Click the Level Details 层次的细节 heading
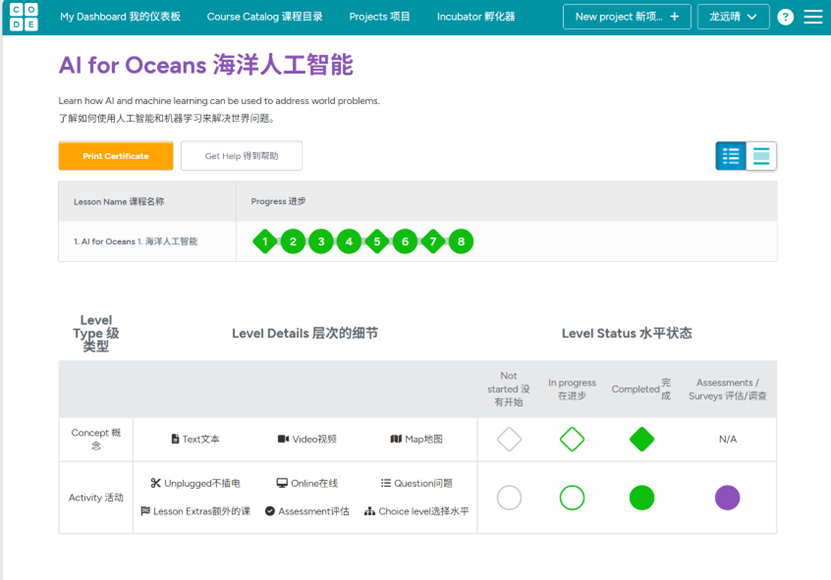Screen dimensions: 831x580 pyautogui.click(x=305, y=333)
